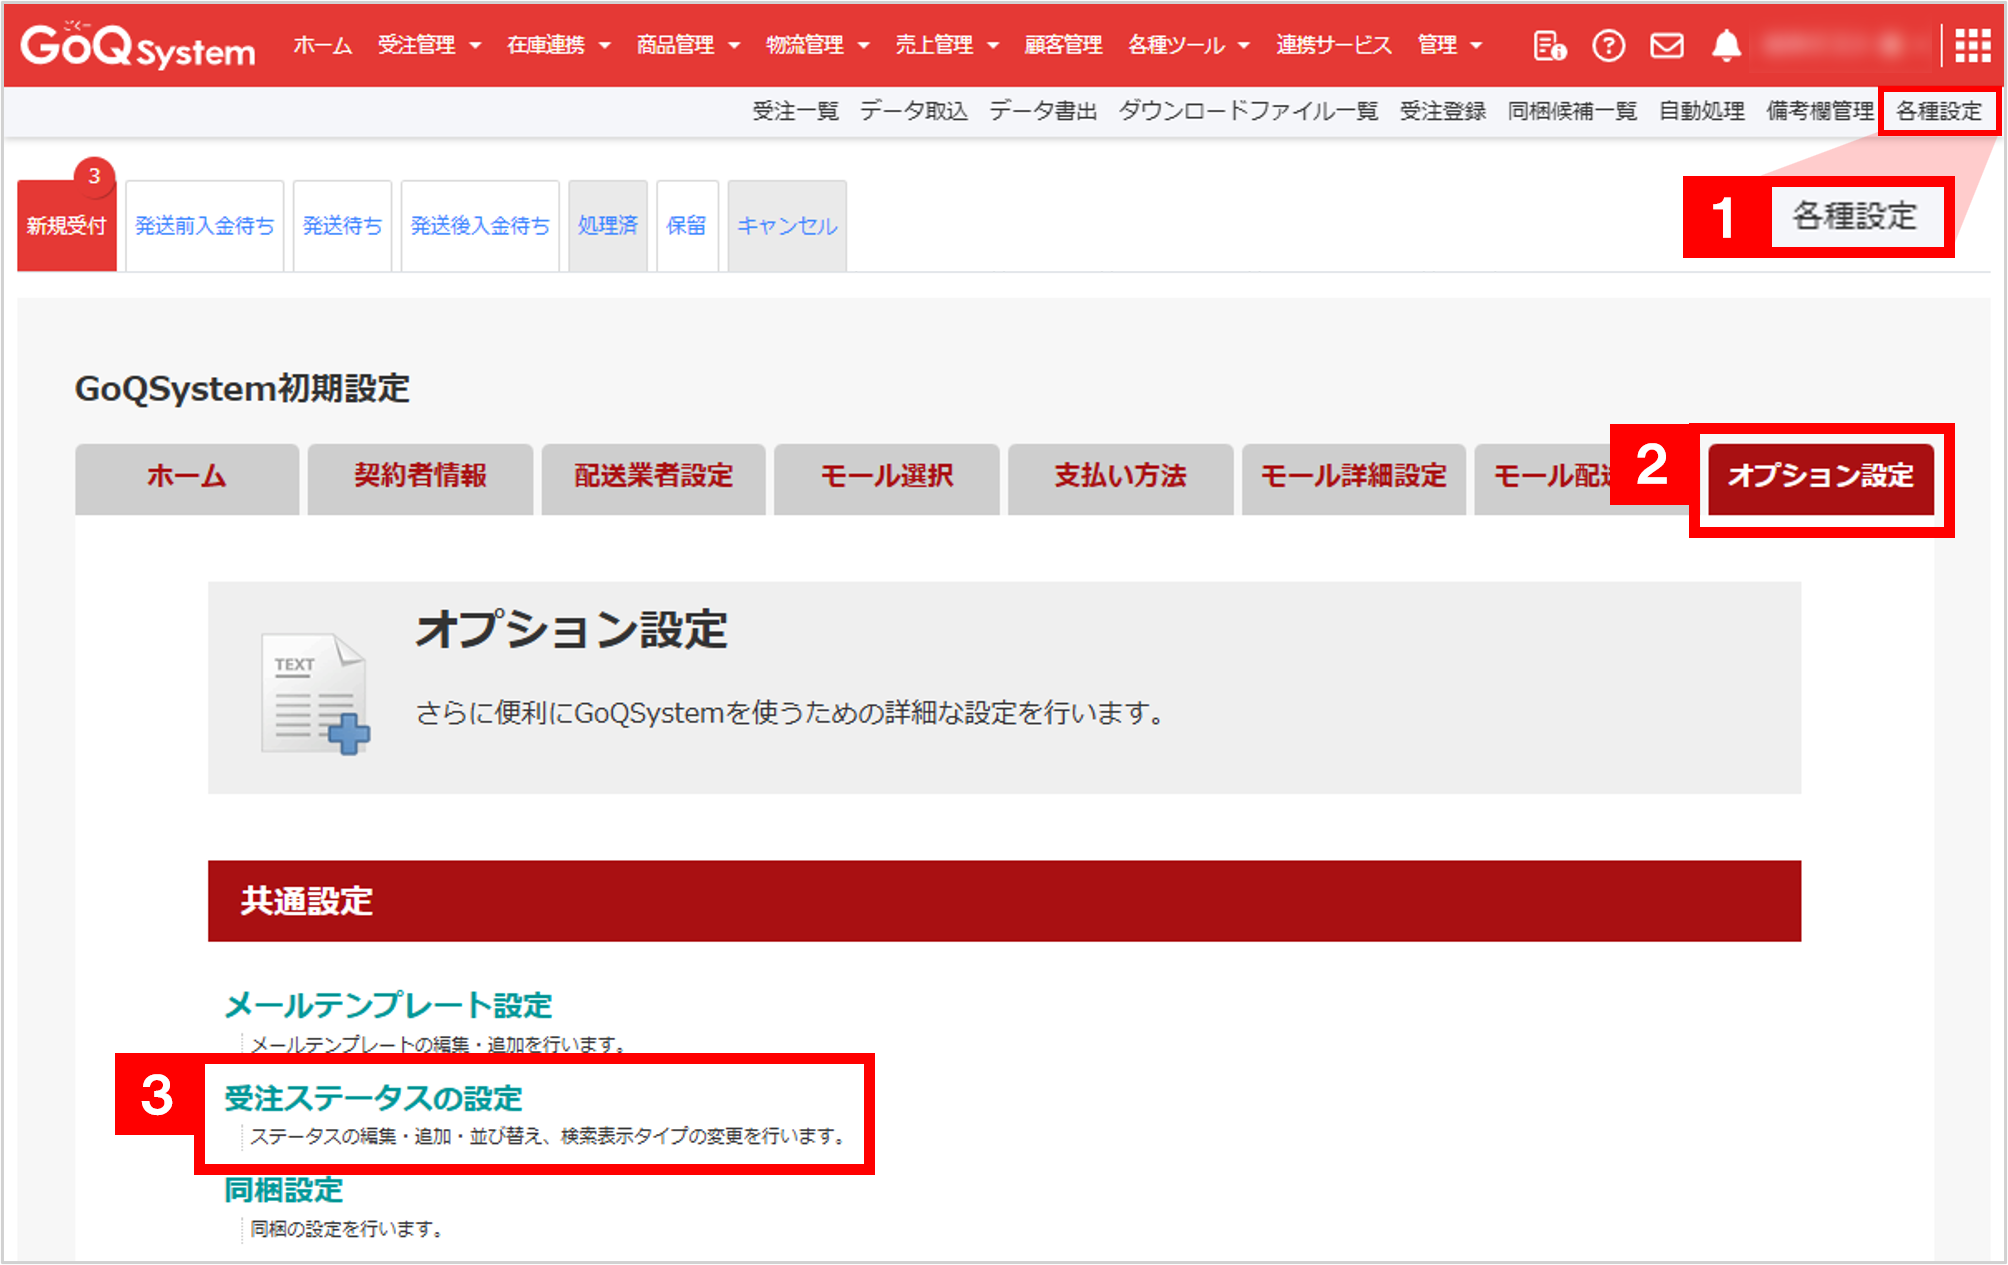2008x1265 pixels.
Task: Open the app grid menu icon
Action: [x=1972, y=46]
